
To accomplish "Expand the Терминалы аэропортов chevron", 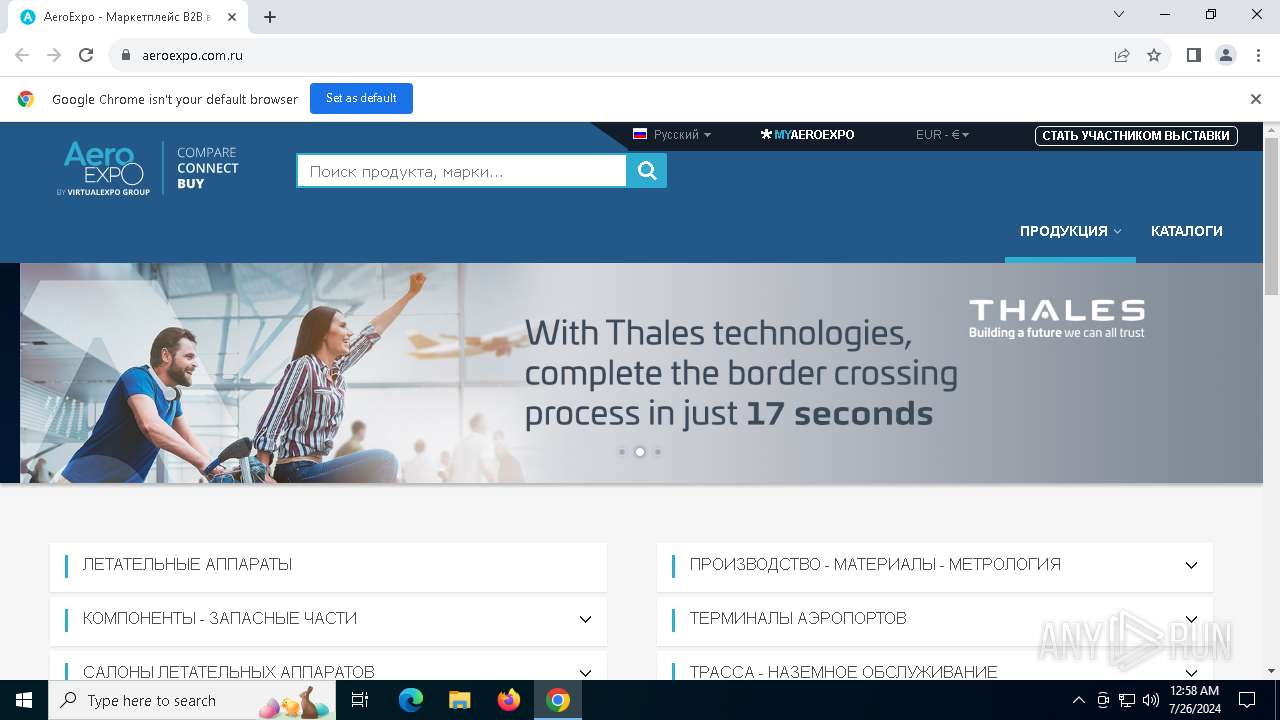I will 1191,619.
